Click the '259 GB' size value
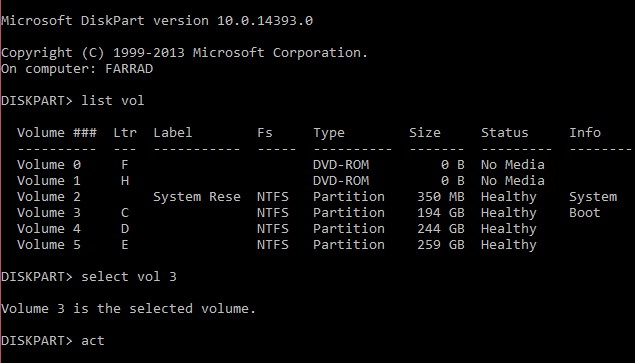The image size is (635, 363). (x=441, y=245)
